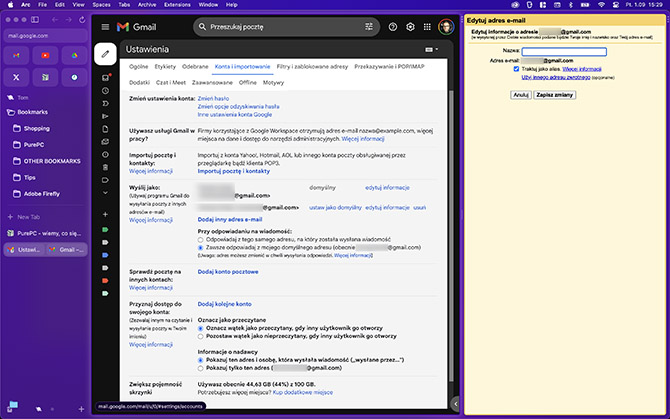Select 'Zawsze odpowiadaj z mojego domyślnego adresu' radio

(x=200, y=248)
